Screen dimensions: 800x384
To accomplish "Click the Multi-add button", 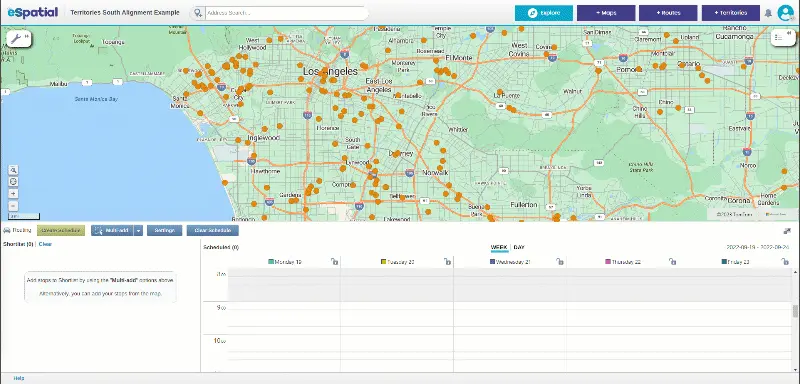I will click(x=113, y=231).
